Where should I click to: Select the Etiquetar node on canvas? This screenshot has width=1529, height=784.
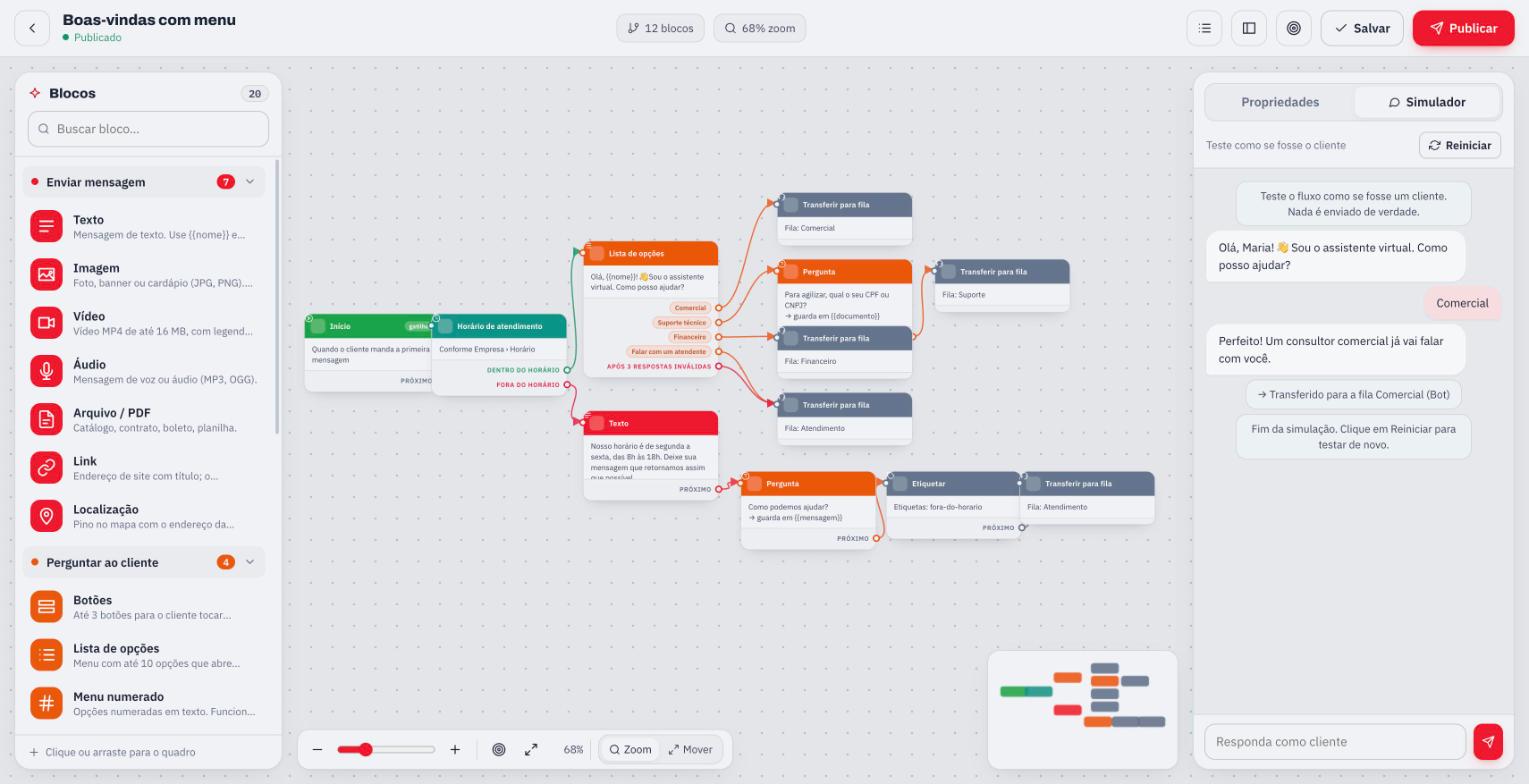coord(953,505)
